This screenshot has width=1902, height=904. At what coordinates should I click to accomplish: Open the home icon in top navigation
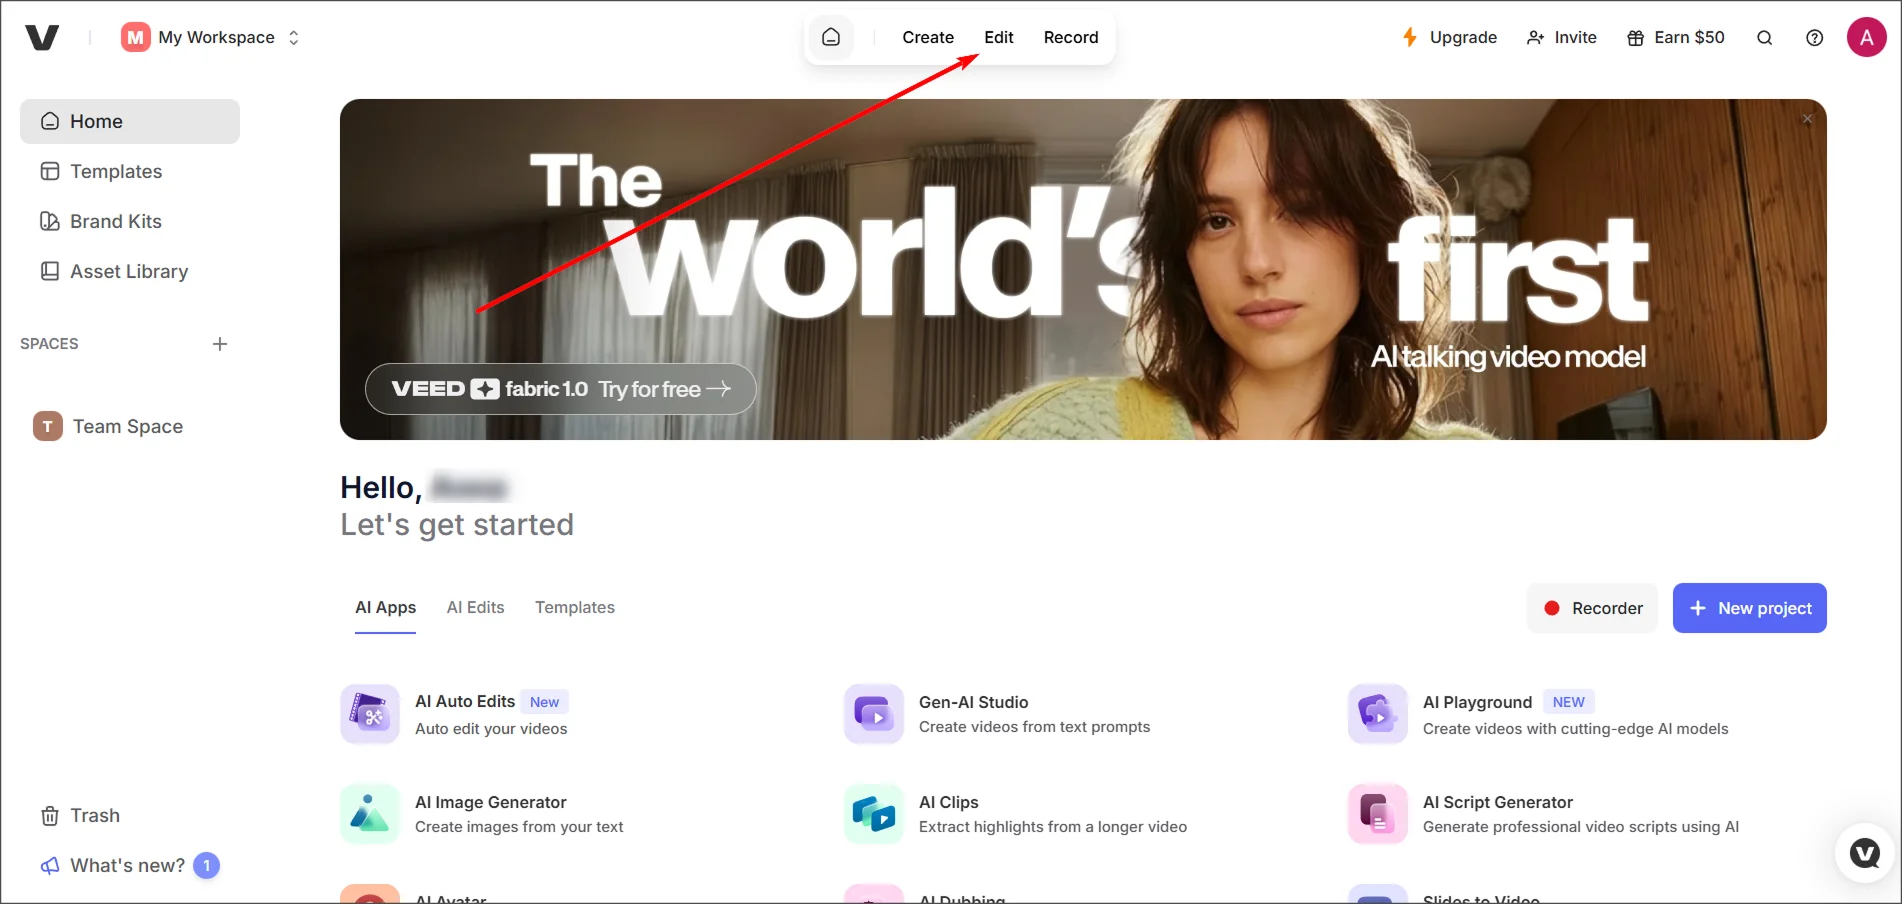click(x=831, y=38)
